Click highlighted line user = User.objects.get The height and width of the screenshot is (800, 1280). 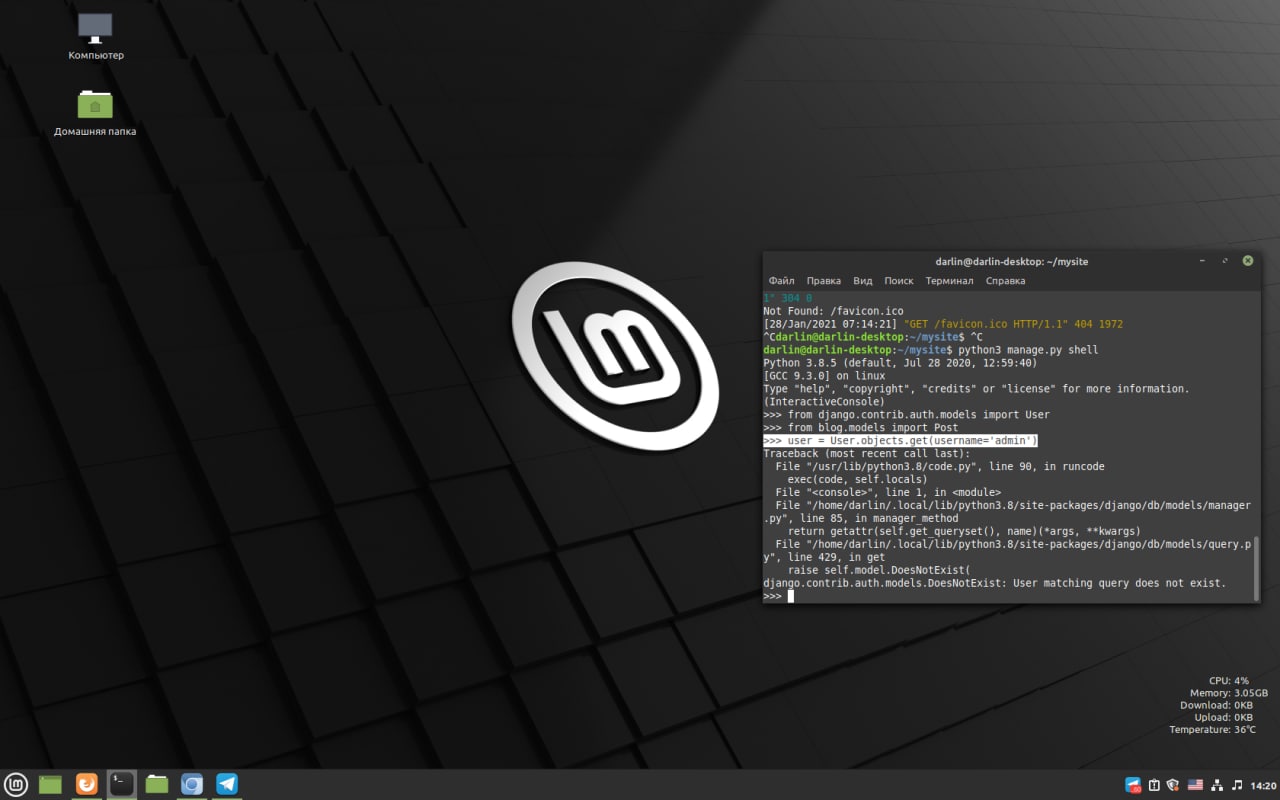point(900,441)
